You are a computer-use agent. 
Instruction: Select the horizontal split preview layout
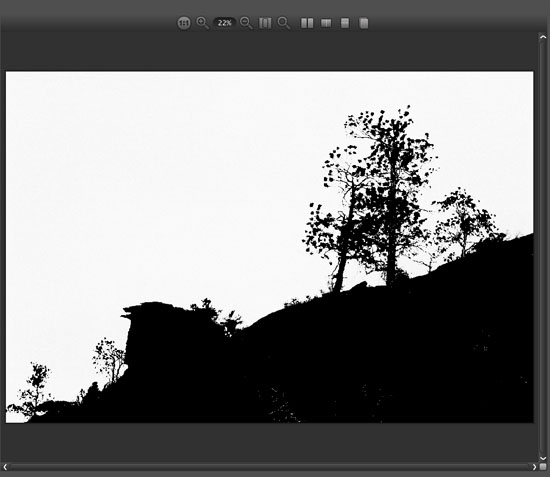tap(326, 23)
